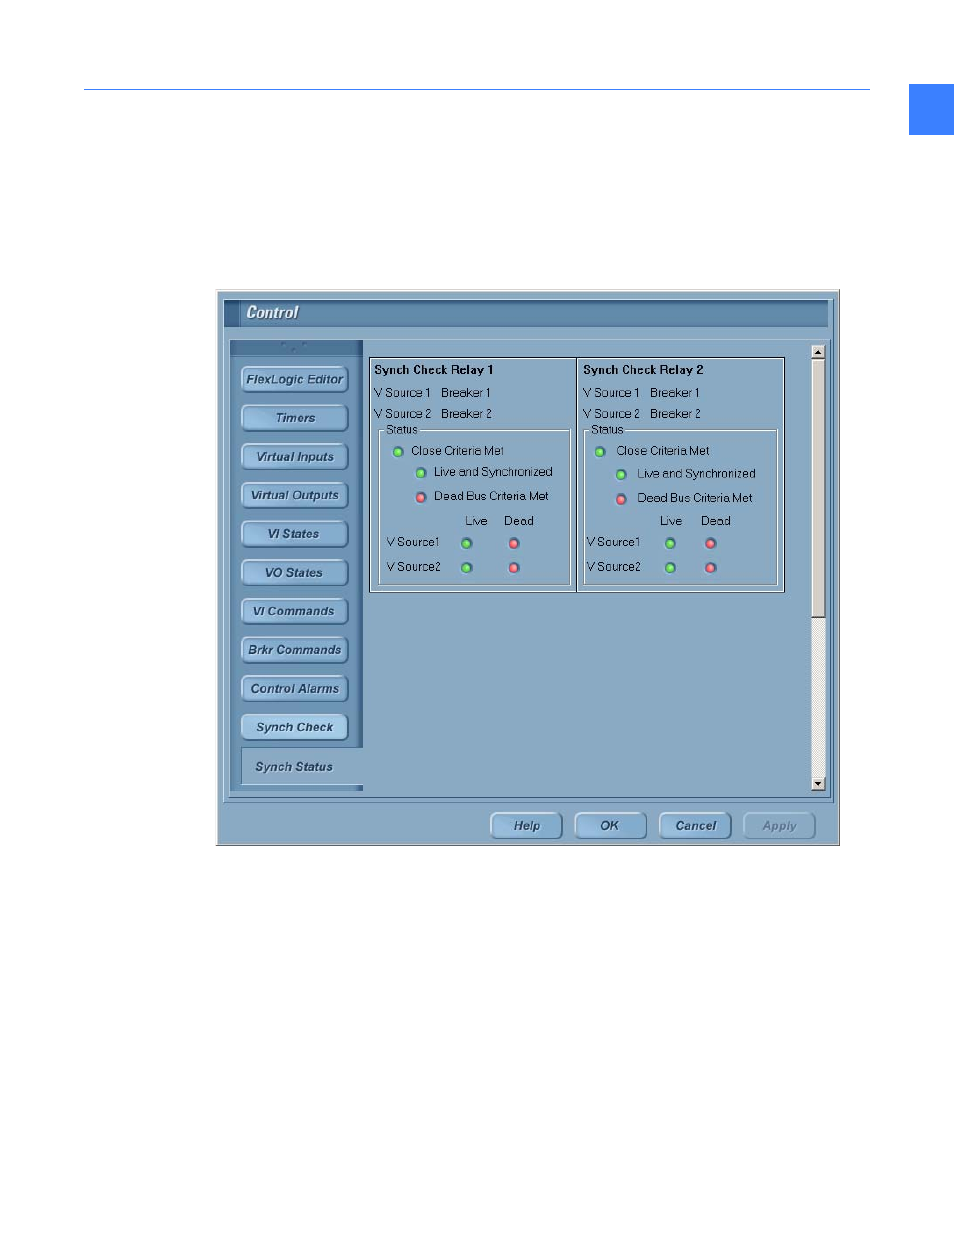Cancel the Control dialog
Viewport: 954px width, 1235px height.
point(695,826)
